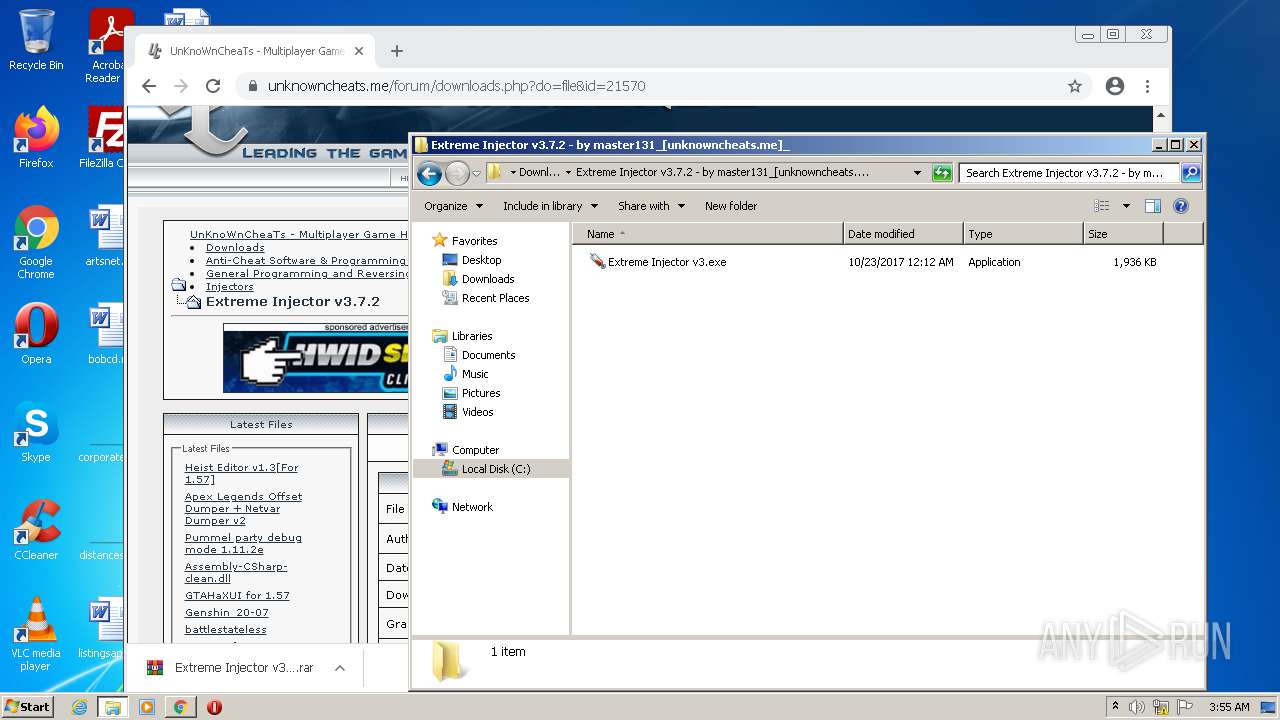Expand the Explorer address bar history dropdown
Screen dimensions: 1280x720
coord(917,173)
